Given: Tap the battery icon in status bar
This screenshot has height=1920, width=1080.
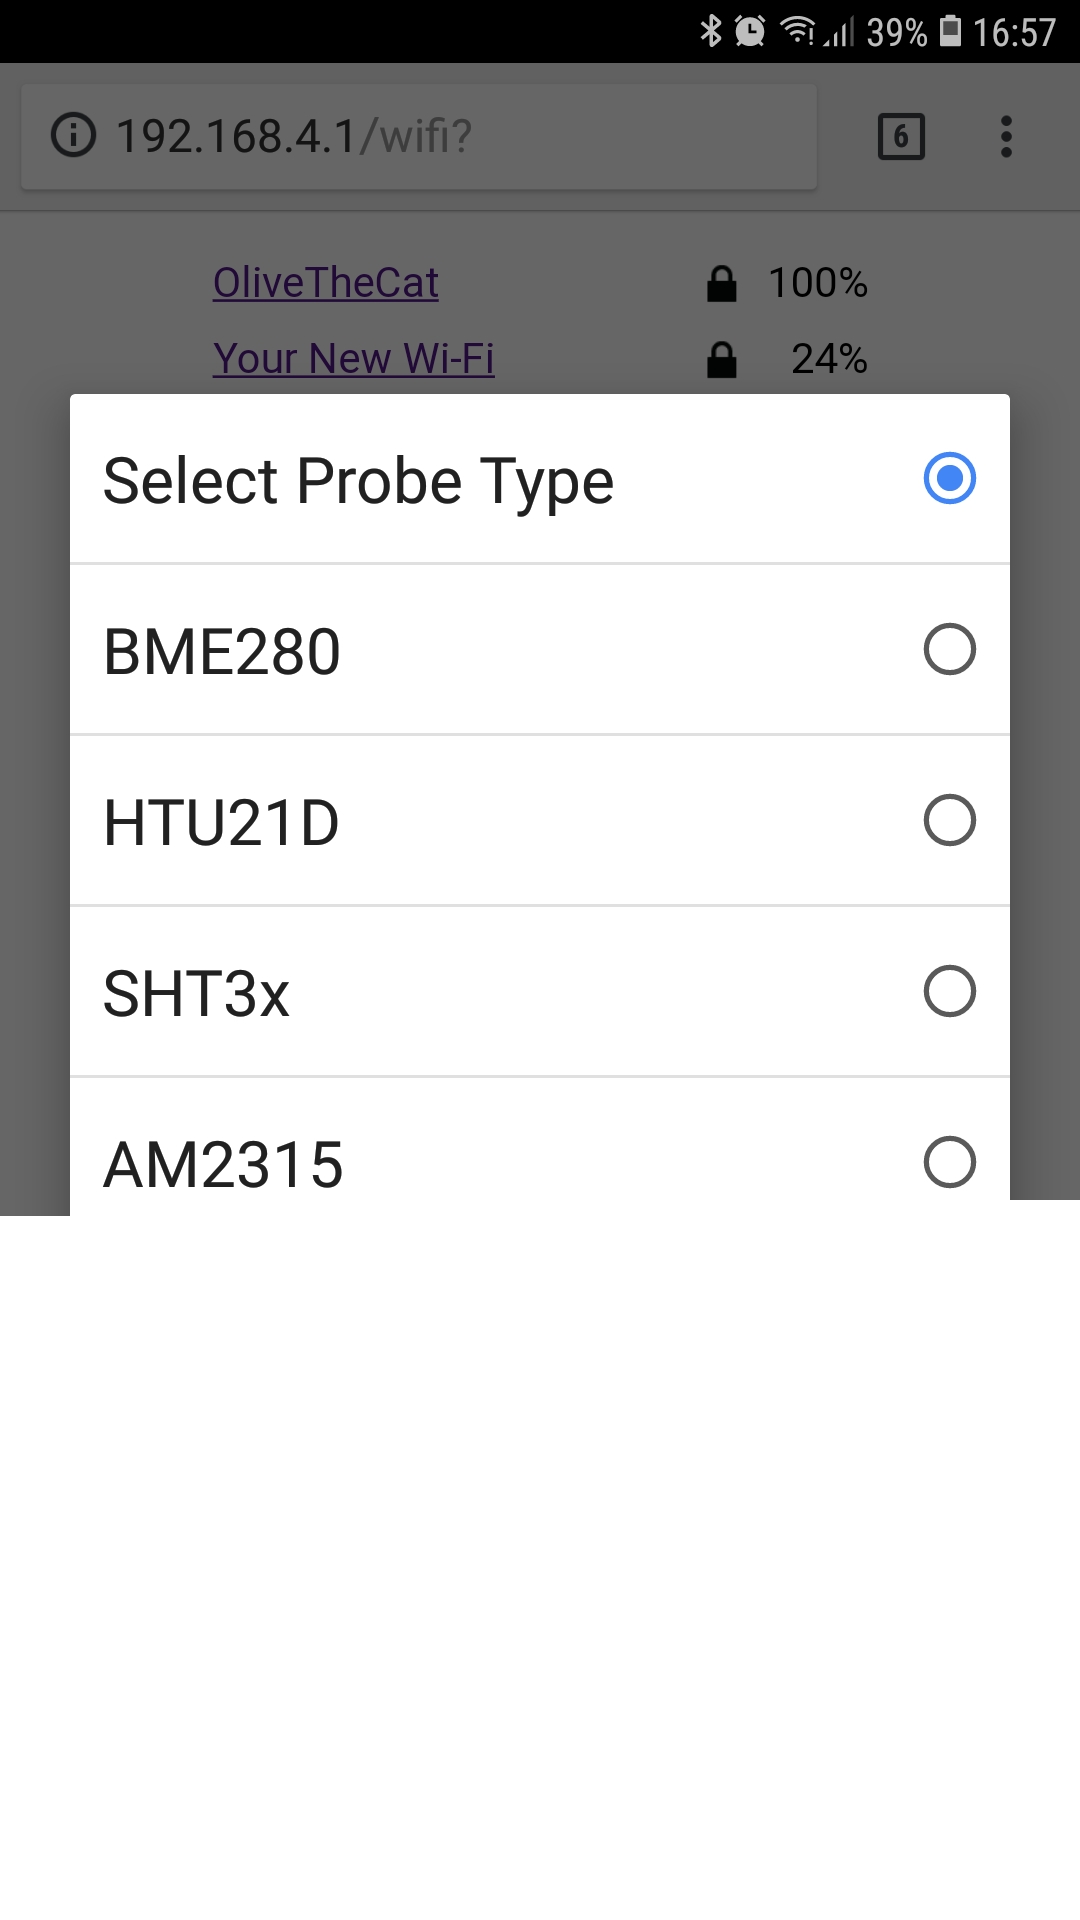Looking at the screenshot, I should 952,32.
